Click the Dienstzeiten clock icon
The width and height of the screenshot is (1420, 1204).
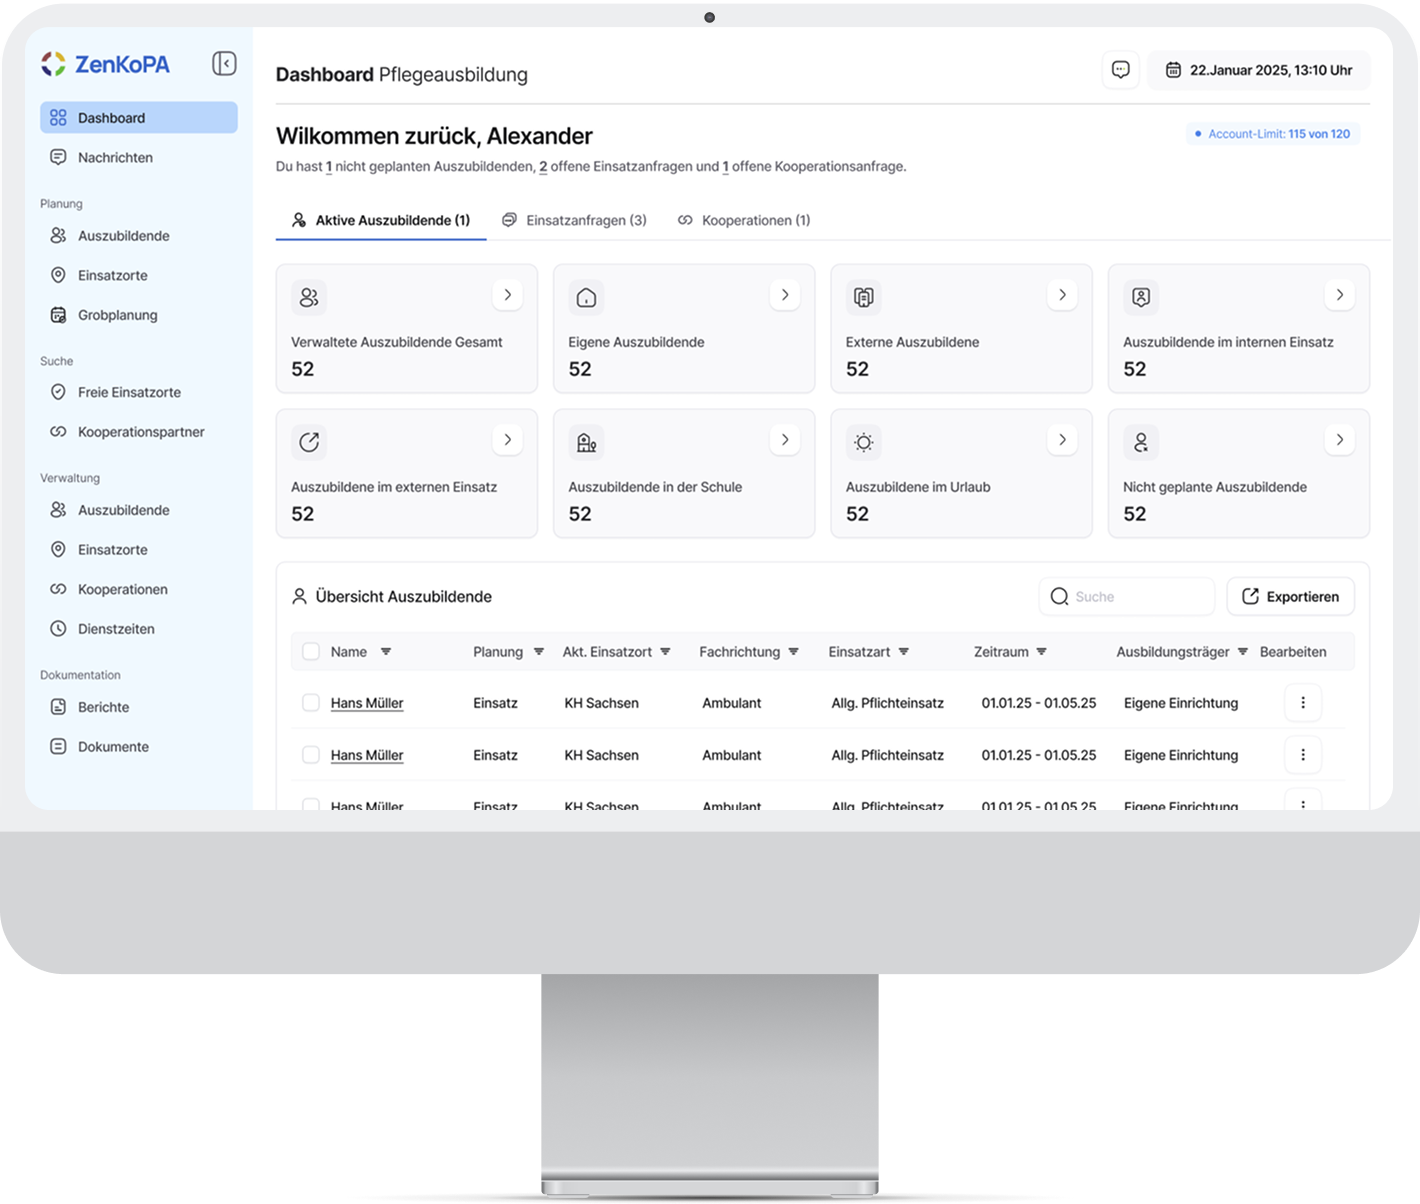point(58,629)
